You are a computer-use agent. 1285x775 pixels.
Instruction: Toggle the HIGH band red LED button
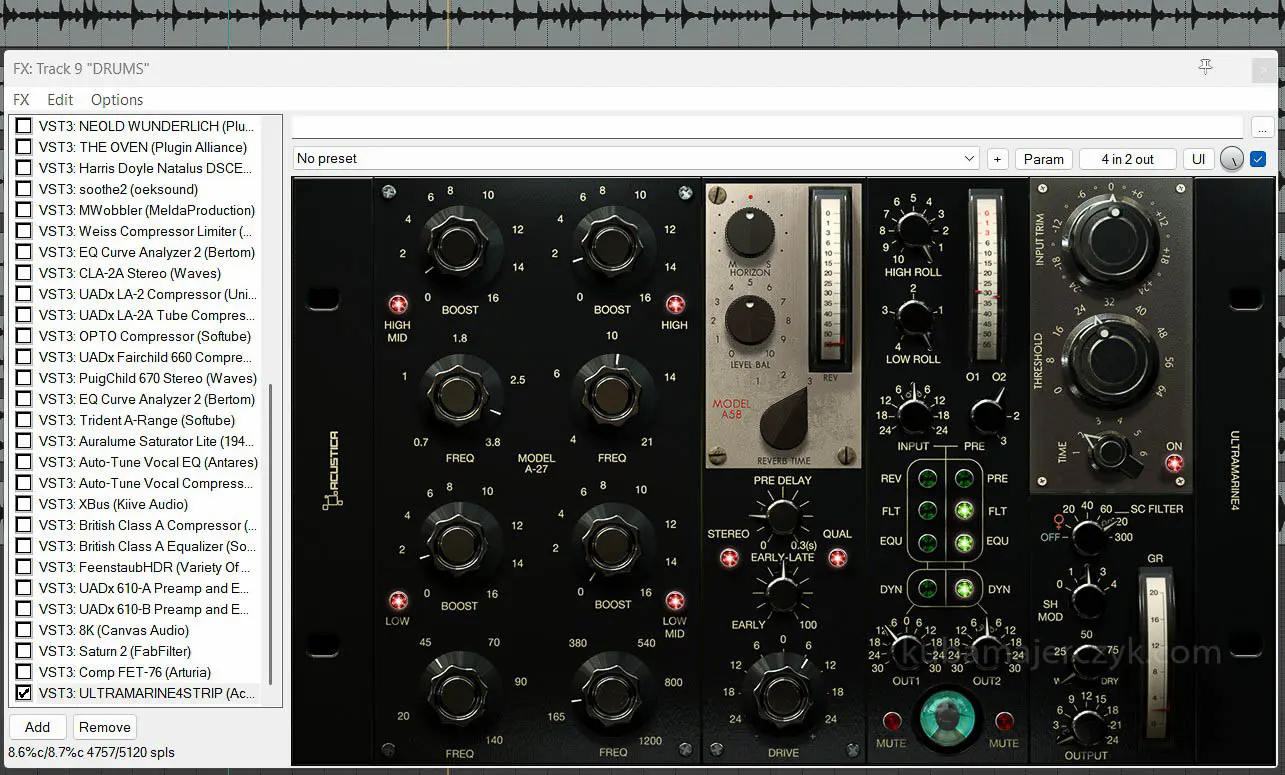pyautogui.click(x=675, y=304)
